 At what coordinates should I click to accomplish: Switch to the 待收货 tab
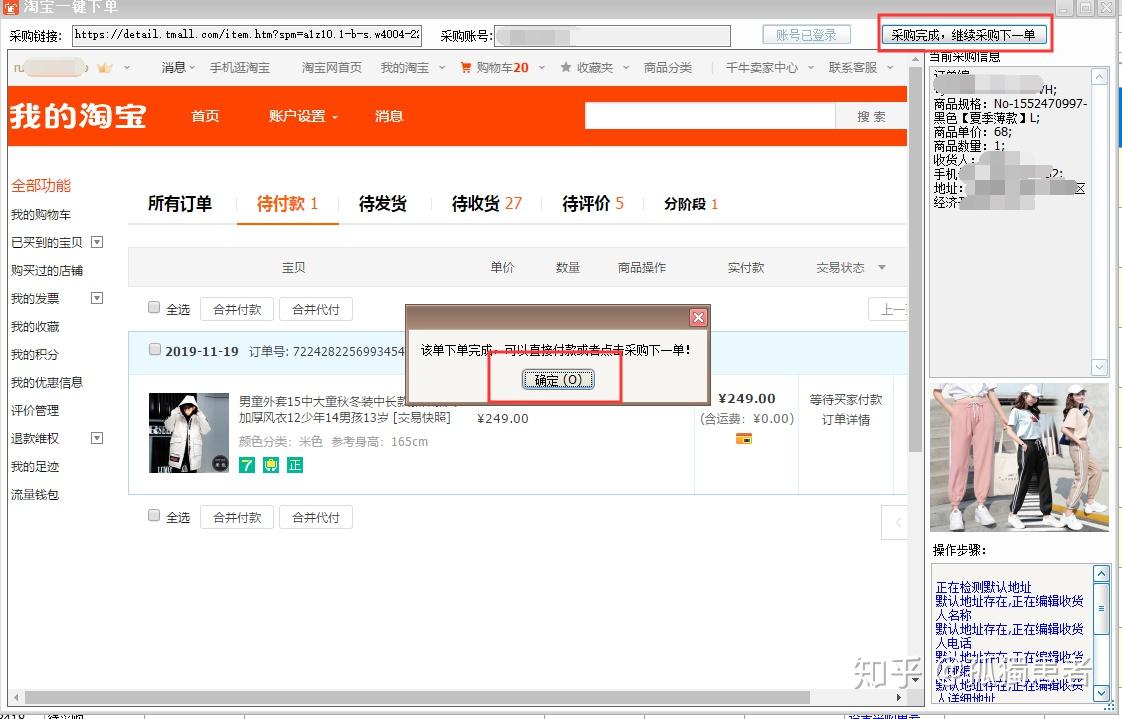[x=478, y=203]
